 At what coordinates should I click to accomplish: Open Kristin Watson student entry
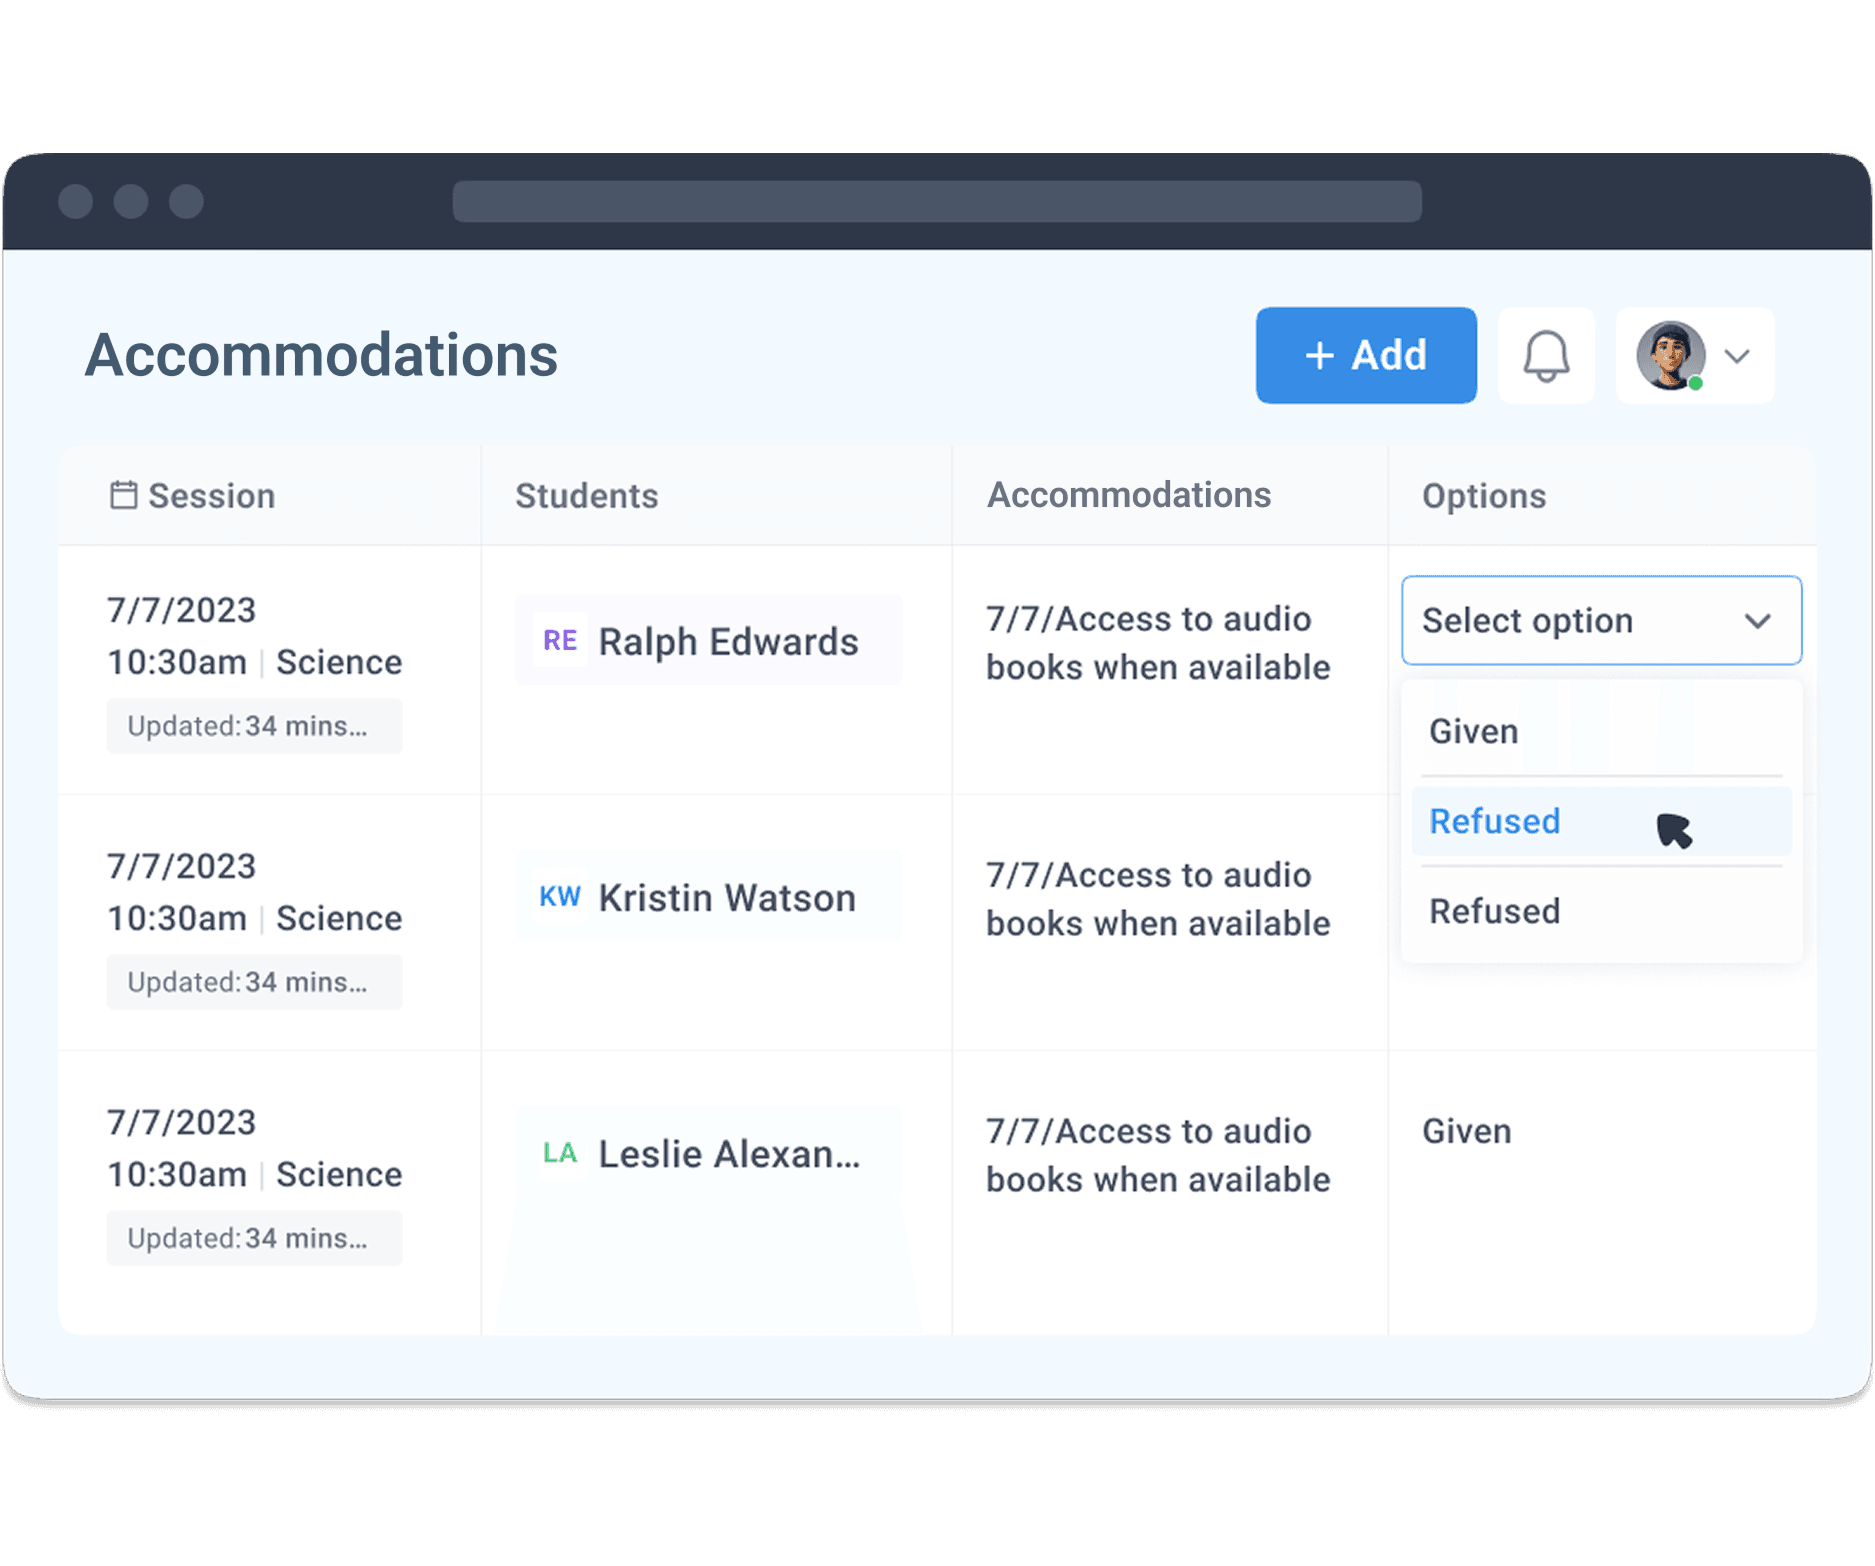click(726, 898)
